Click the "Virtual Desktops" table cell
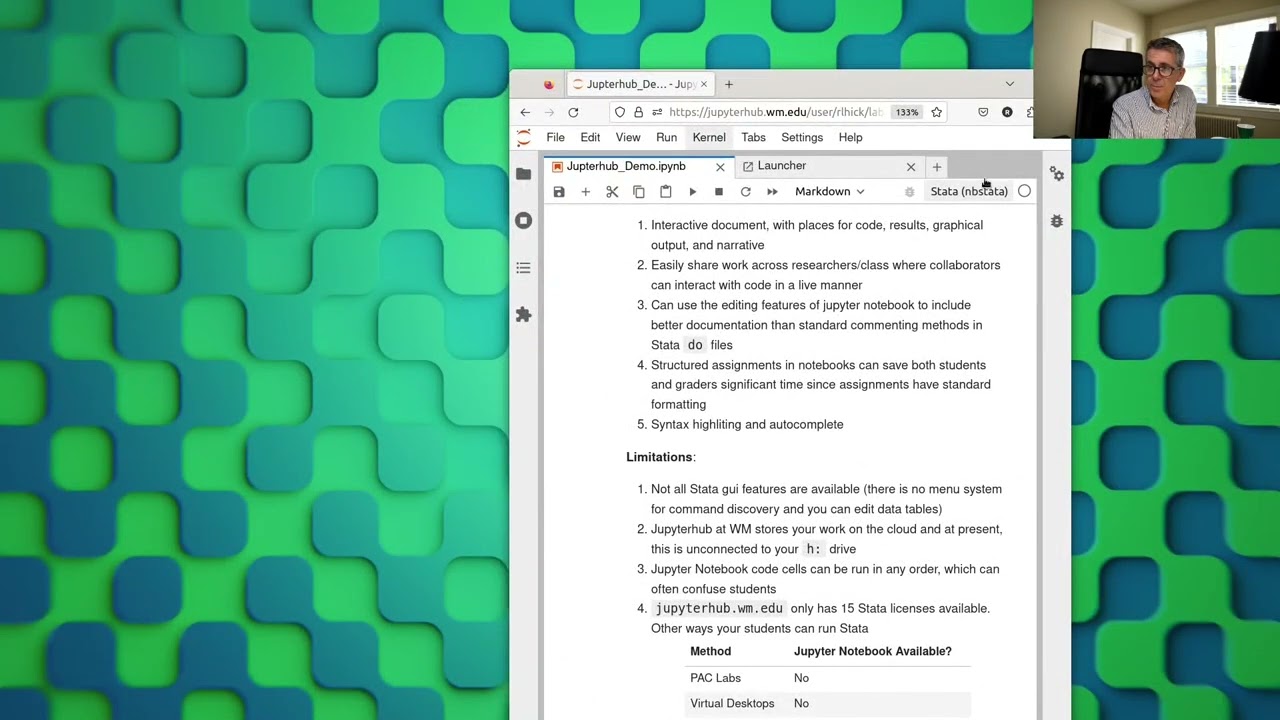Viewport: 1280px width, 720px height. pyautogui.click(x=732, y=703)
